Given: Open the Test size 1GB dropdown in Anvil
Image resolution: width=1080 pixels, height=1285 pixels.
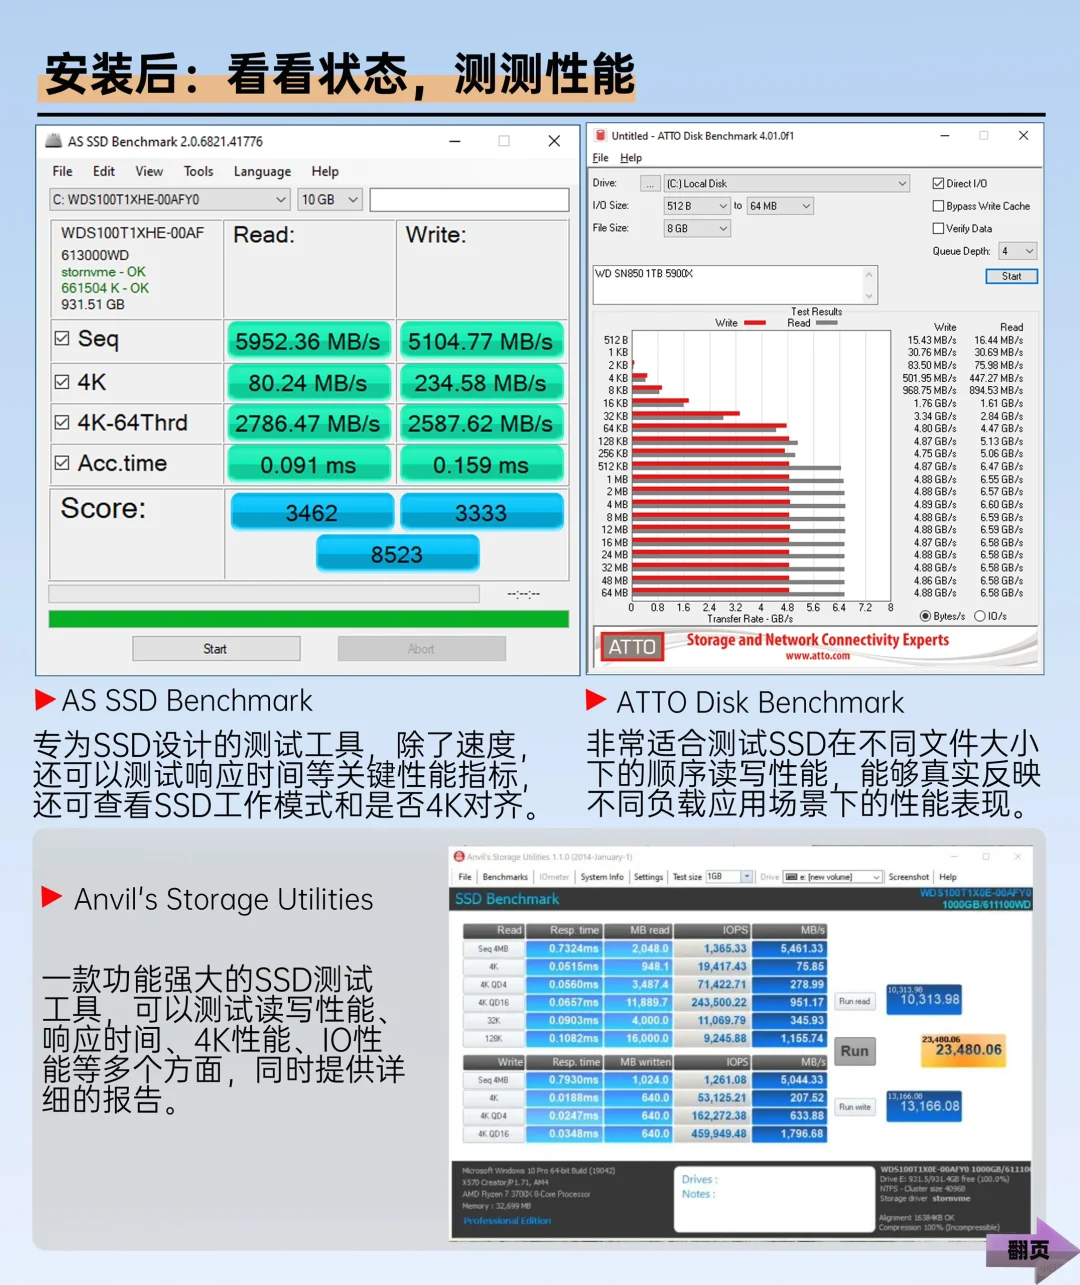Looking at the screenshot, I should coord(729,877).
